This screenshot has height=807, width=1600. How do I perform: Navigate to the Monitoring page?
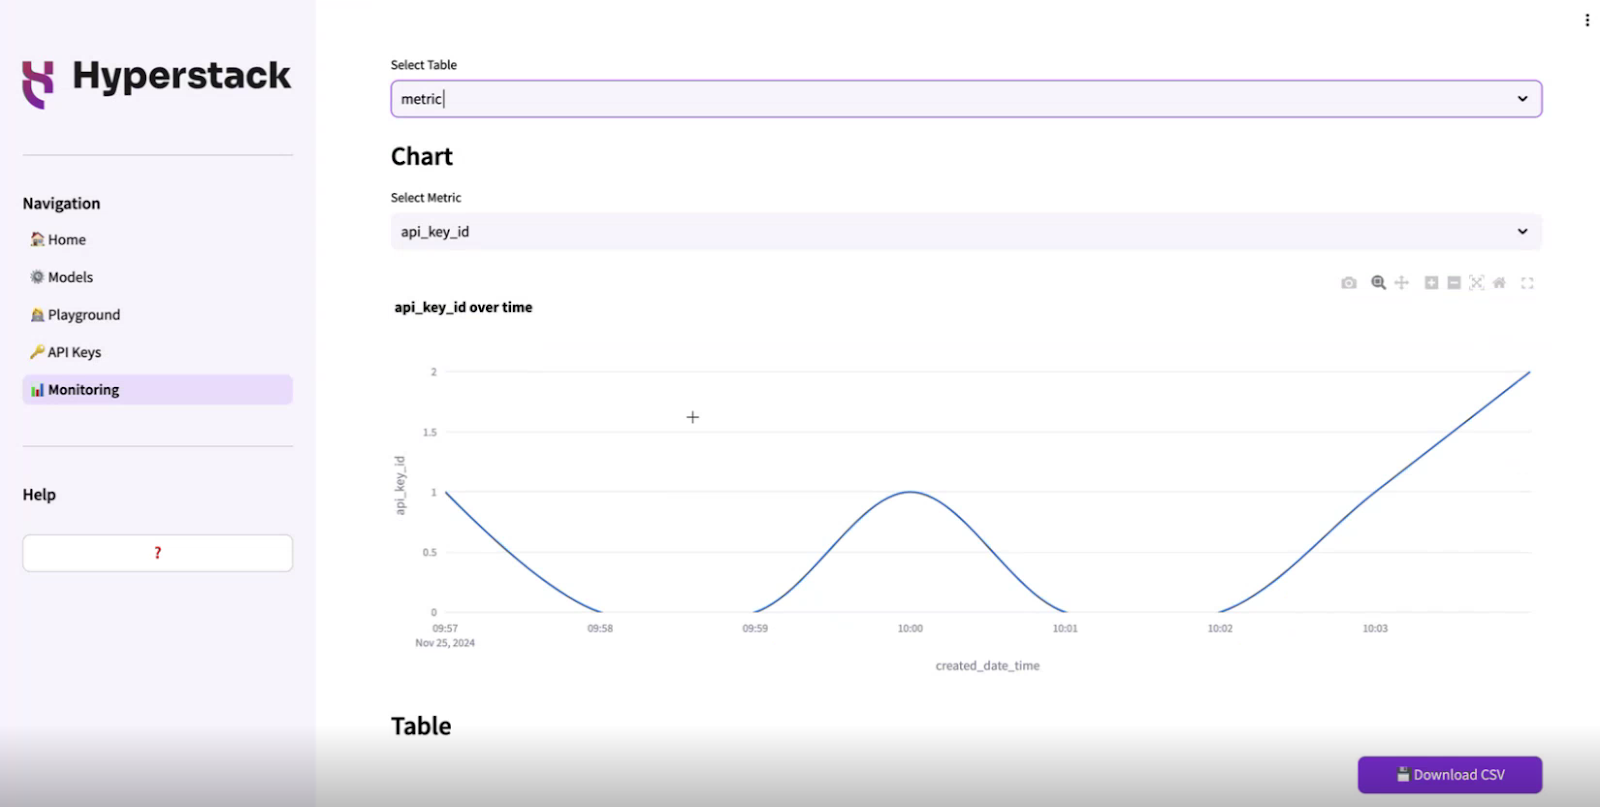tap(84, 389)
